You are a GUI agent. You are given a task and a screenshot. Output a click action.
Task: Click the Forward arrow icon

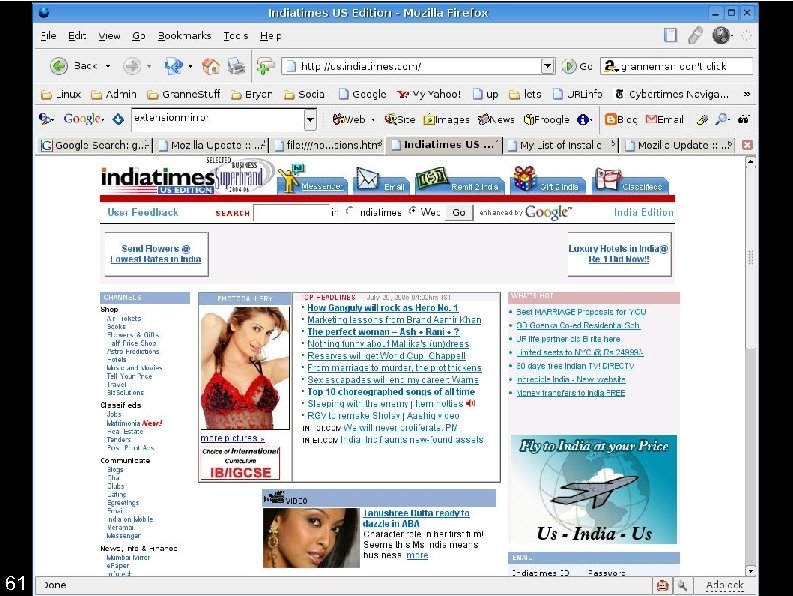(x=132, y=66)
